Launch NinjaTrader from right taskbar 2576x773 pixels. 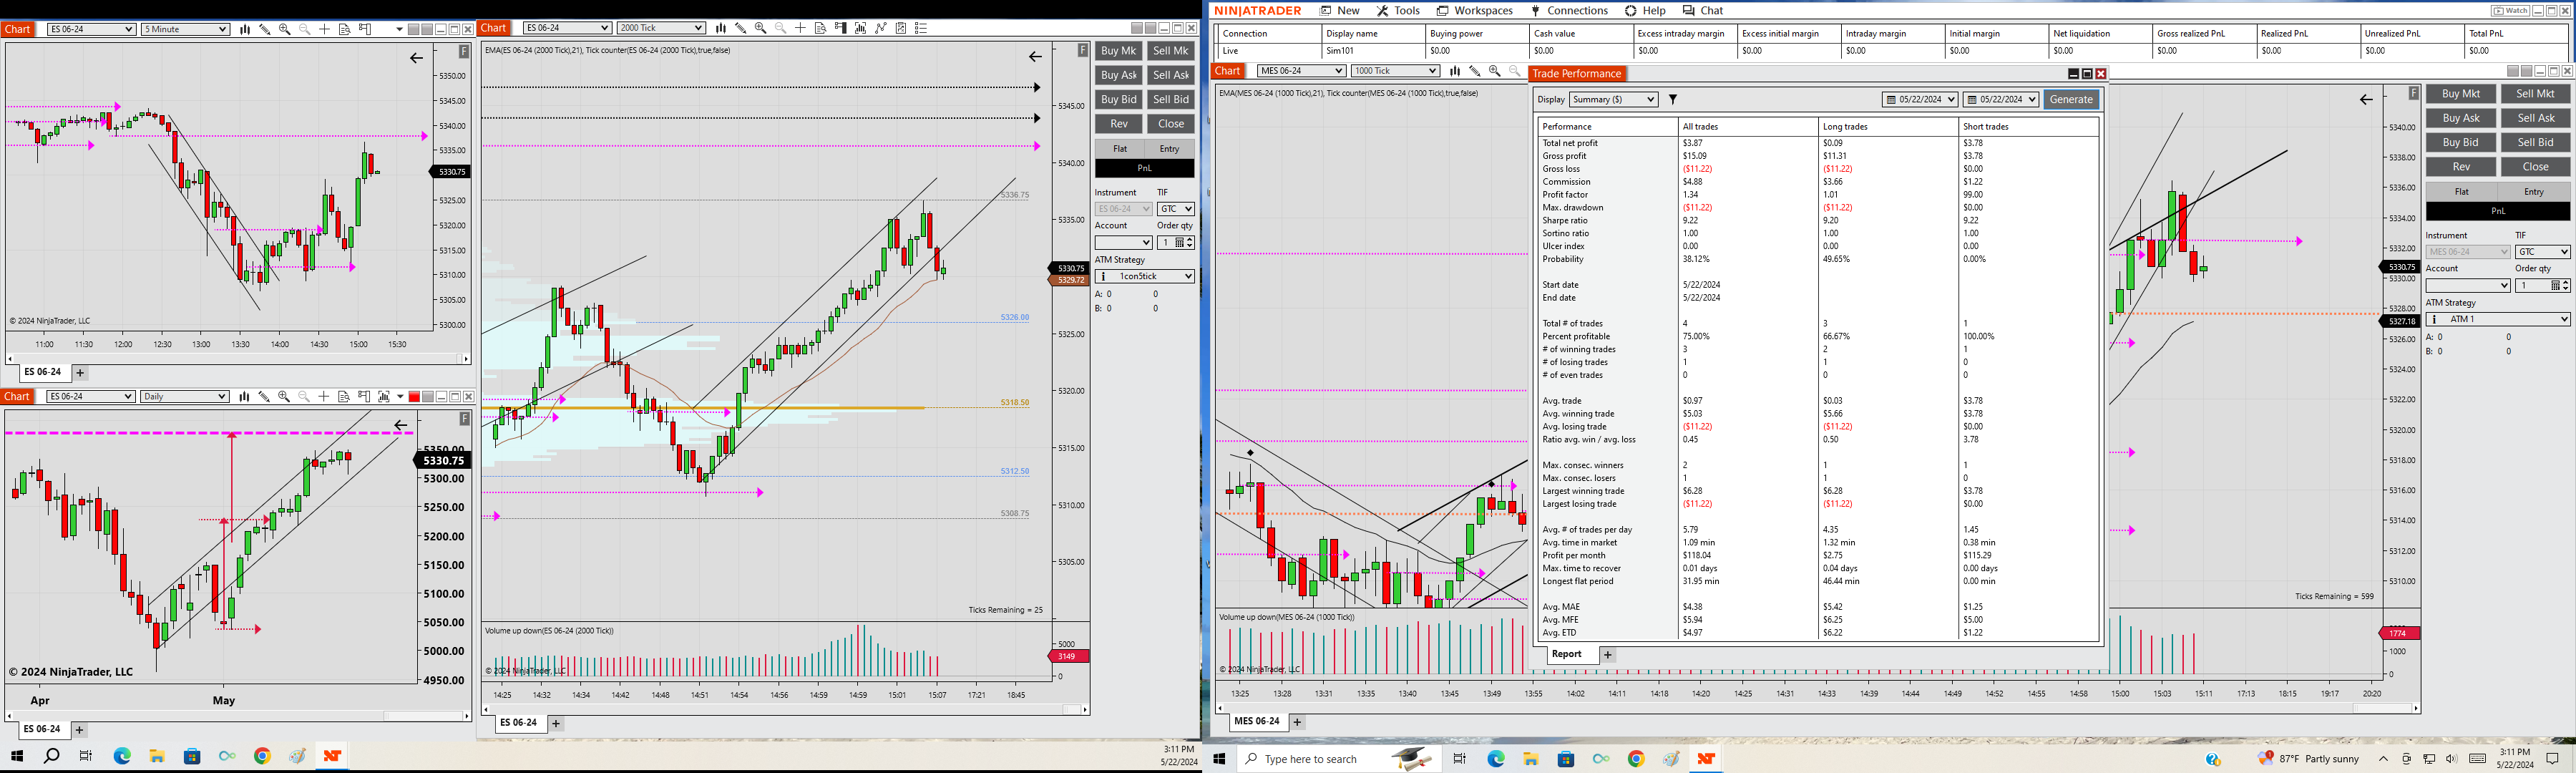(1706, 759)
